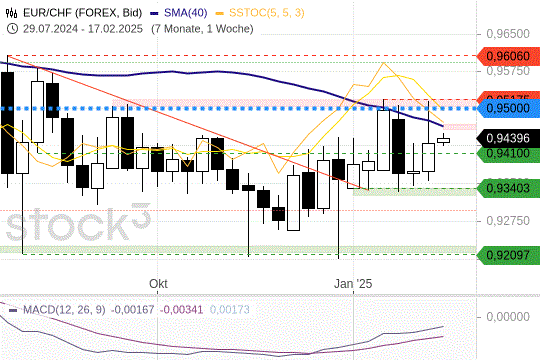Click the SSTOC(5, 5, 3) indicator label
540x360 pixels.
pyautogui.click(x=267, y=13)
